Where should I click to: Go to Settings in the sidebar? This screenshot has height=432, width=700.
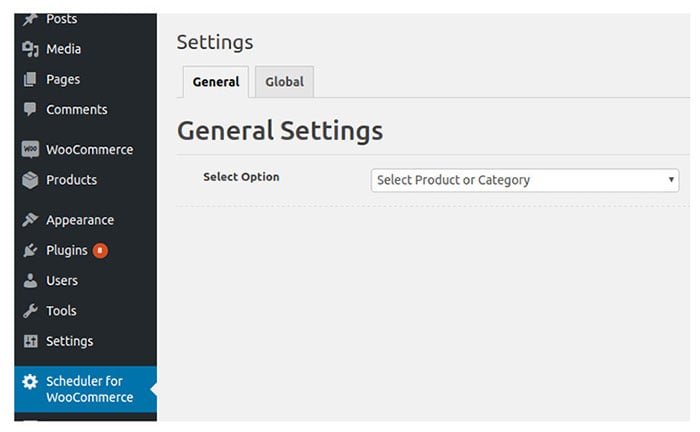[69, 341]
